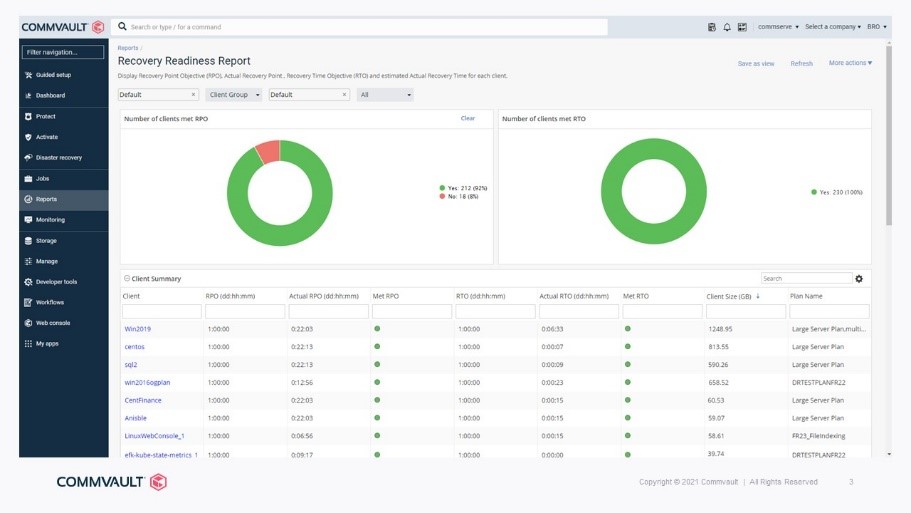This screenshot has width=911, height=513.
Task: Click Clear on RPO chart
Action: [468, 118]
